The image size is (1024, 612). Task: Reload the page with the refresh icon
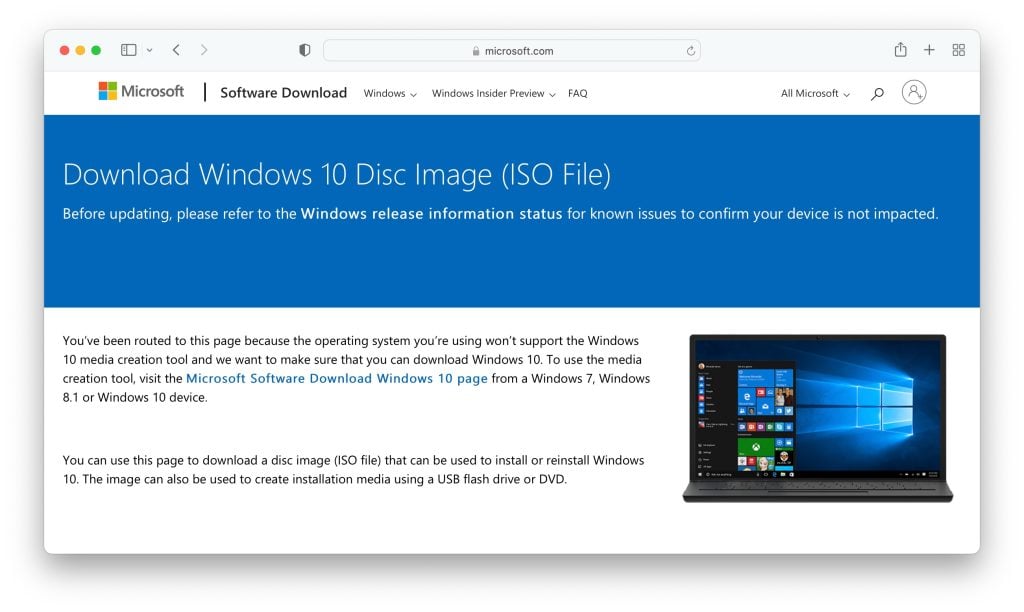(690, 50)
